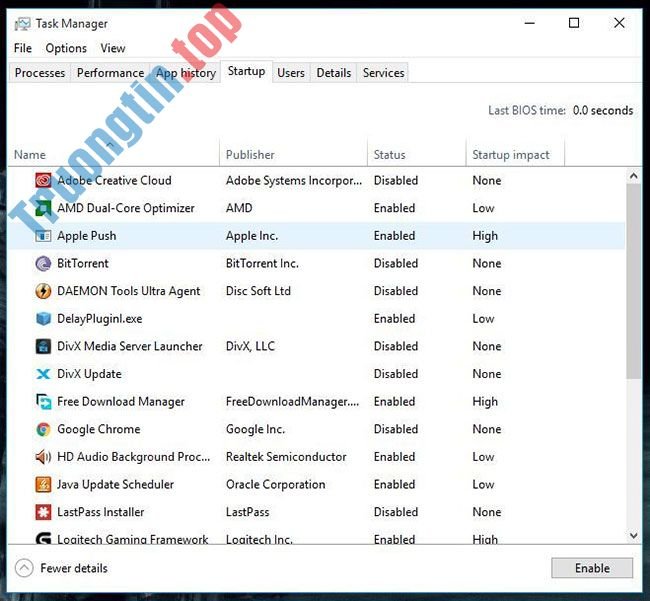Image resolution: width=650 pixels, height=601 pixels.
Task: Sort by the Status column header
Action: [417, 155]
